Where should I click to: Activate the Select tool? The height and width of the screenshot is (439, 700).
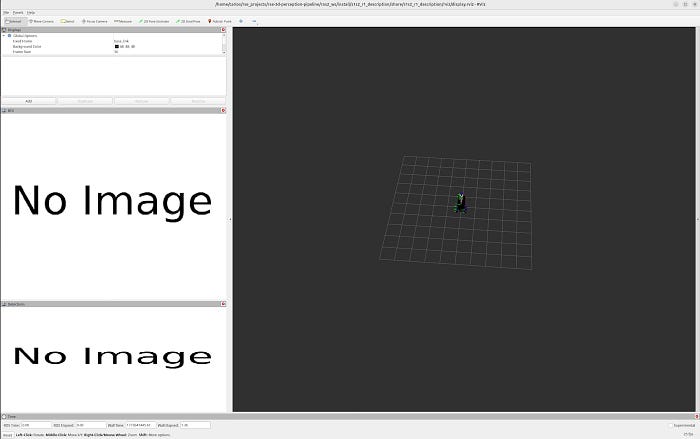pyautogui.click(x=68, y=20)
